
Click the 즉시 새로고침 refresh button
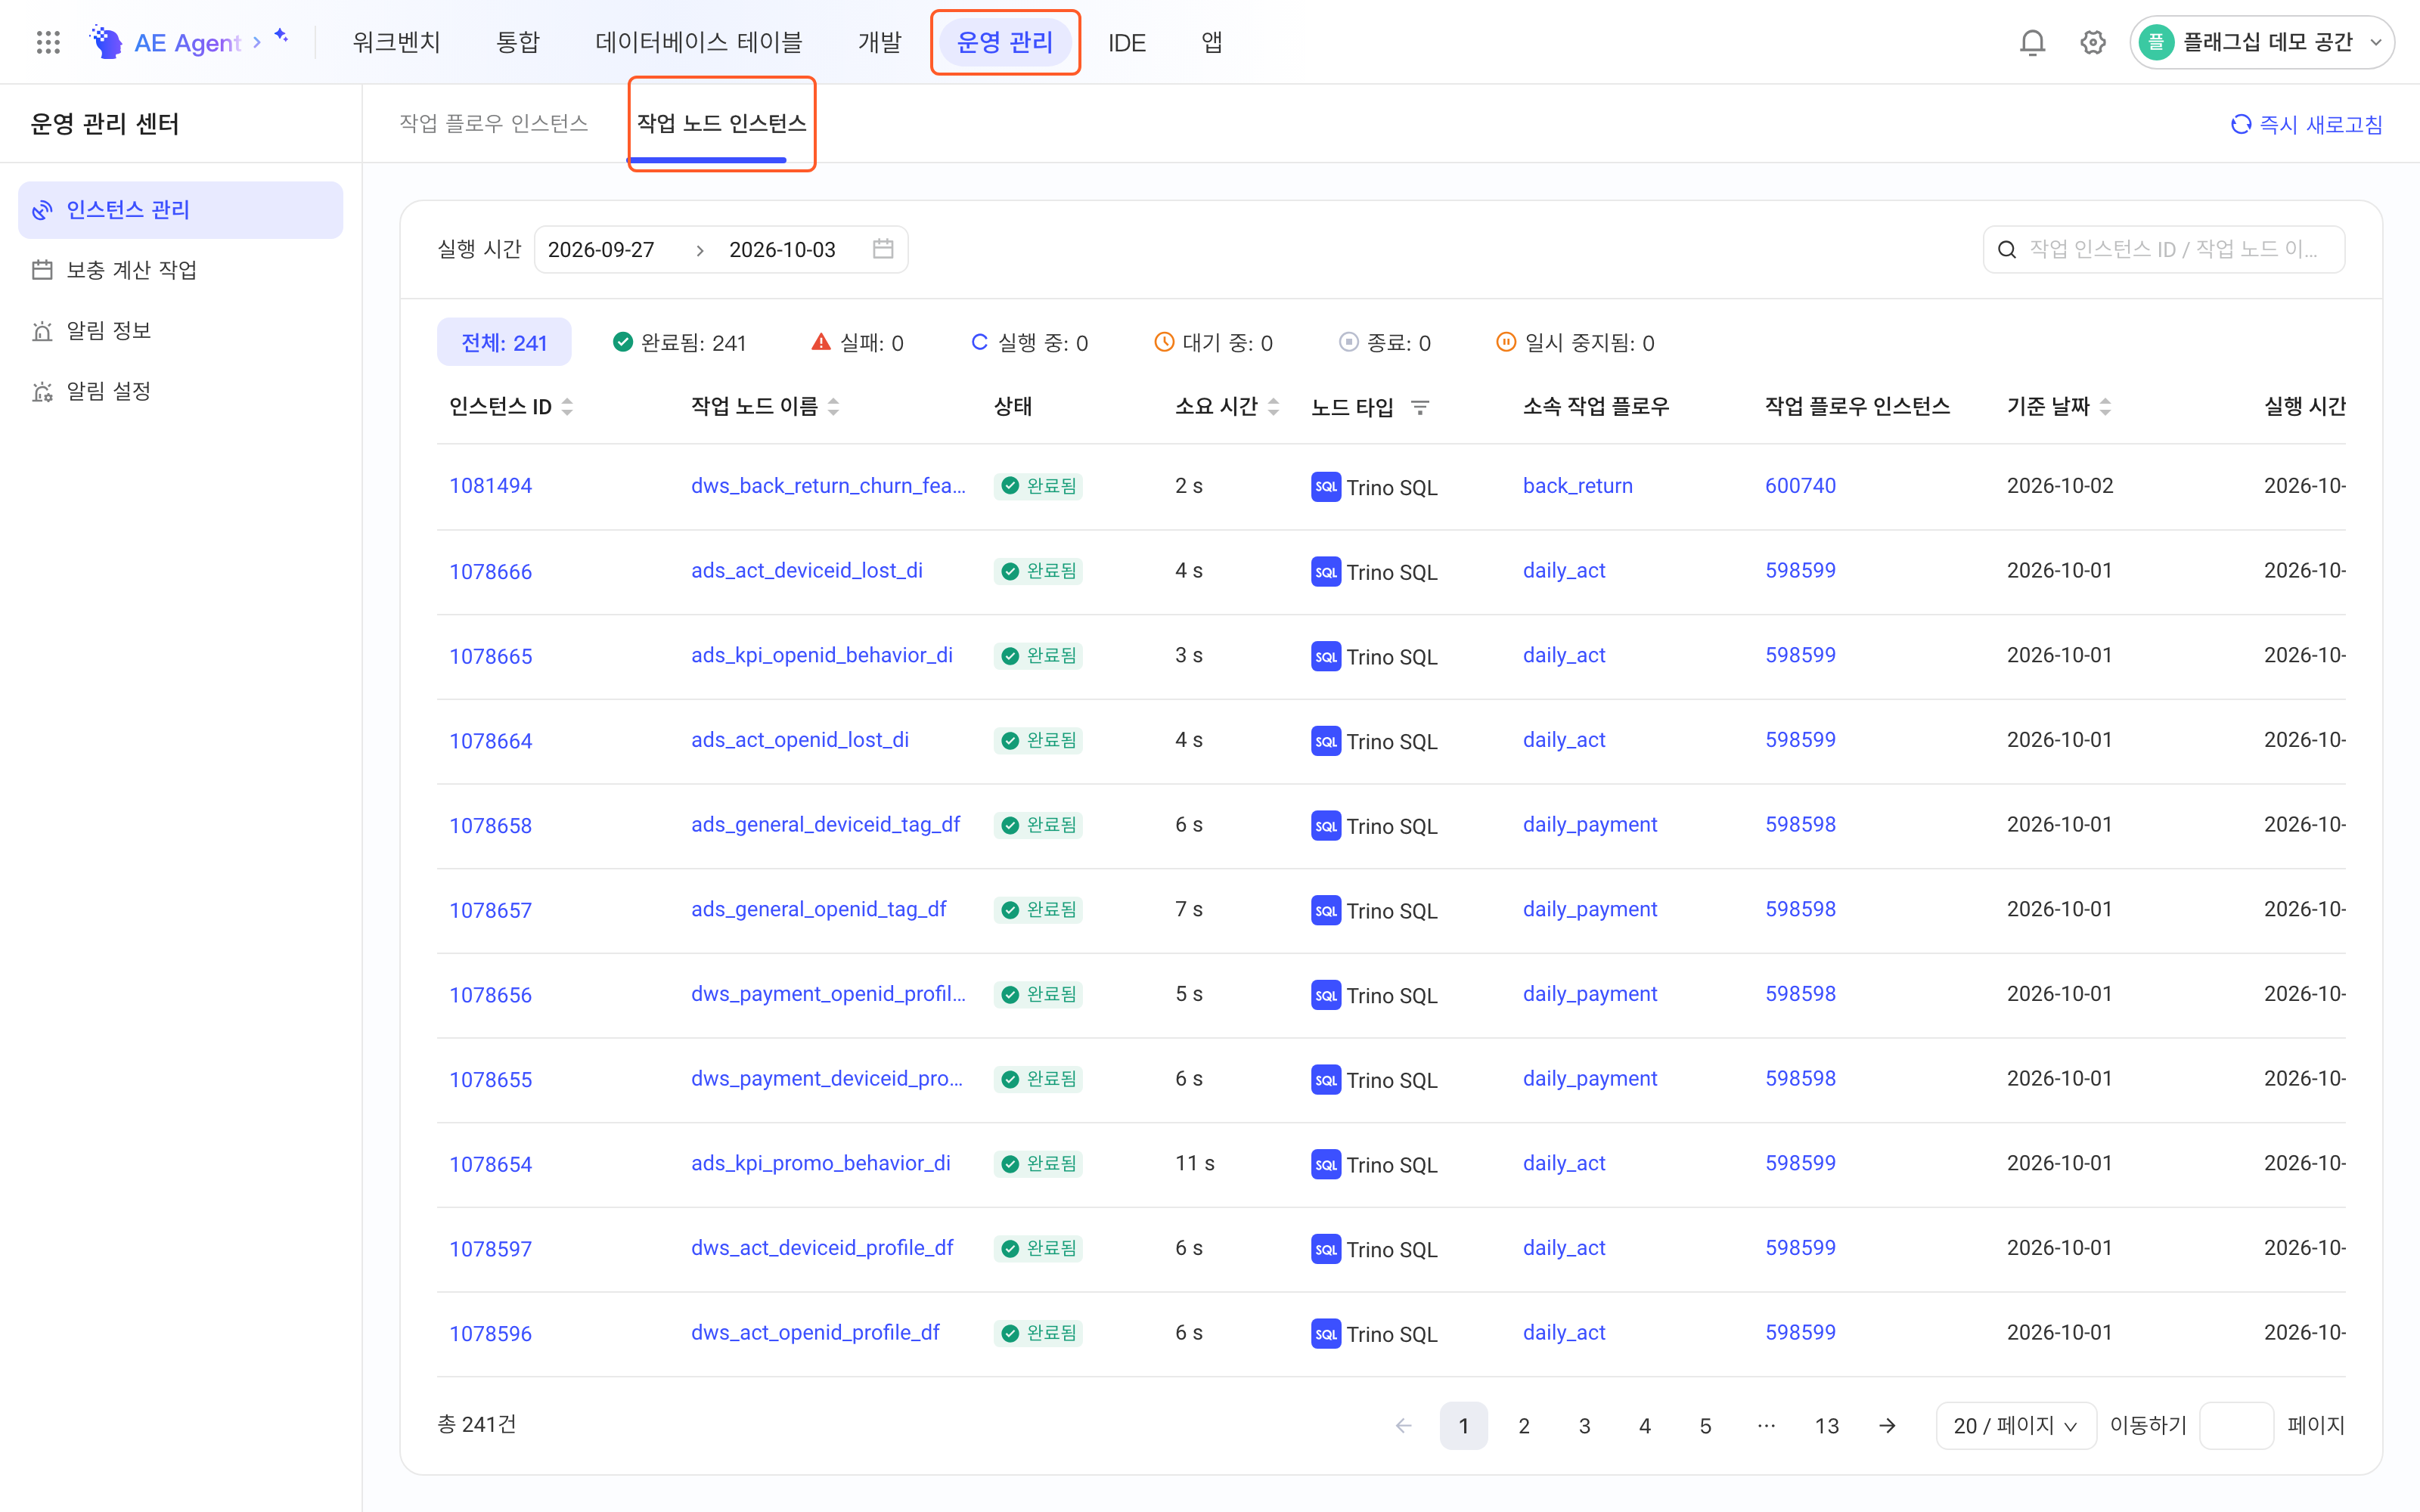[x=2306, y=124]
